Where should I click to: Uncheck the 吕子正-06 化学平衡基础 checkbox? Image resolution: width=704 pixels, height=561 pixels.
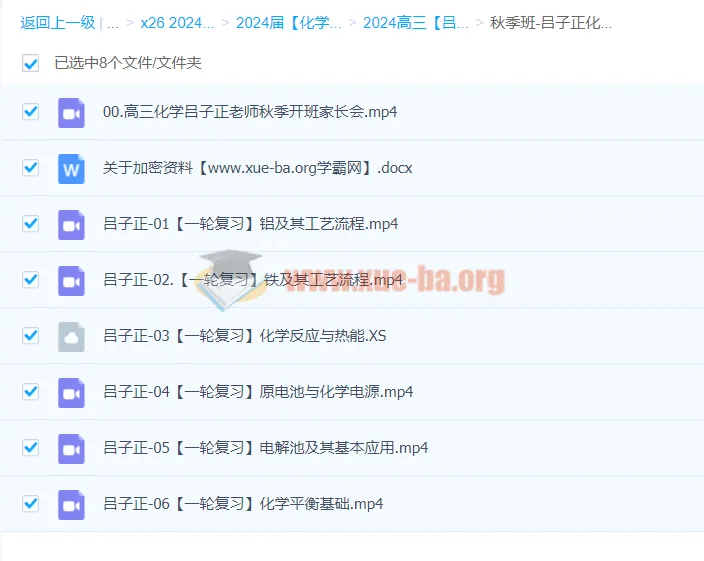tap(31, 504)
